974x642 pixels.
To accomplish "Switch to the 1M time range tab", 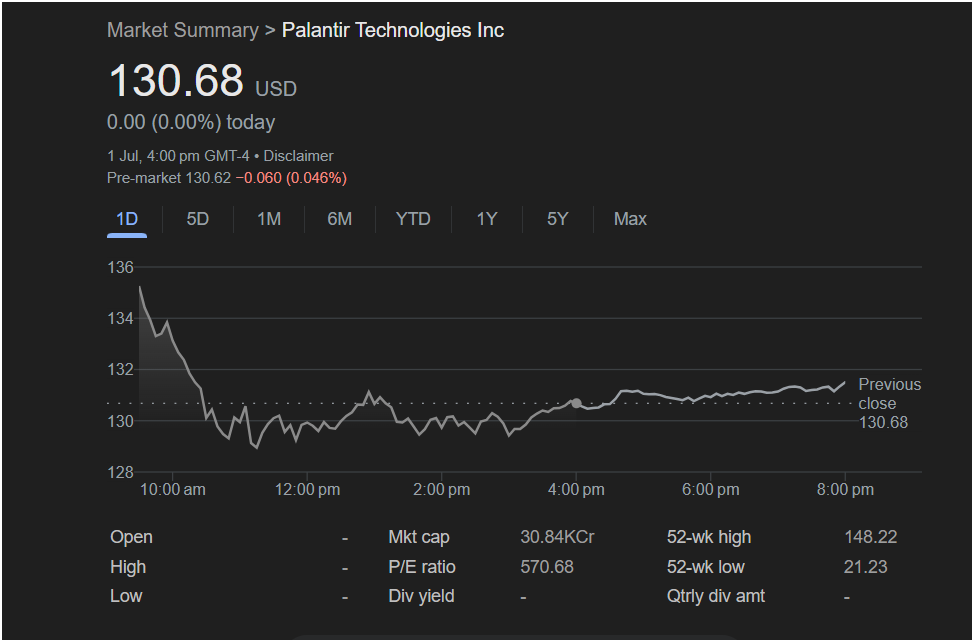I will point(269,219).
